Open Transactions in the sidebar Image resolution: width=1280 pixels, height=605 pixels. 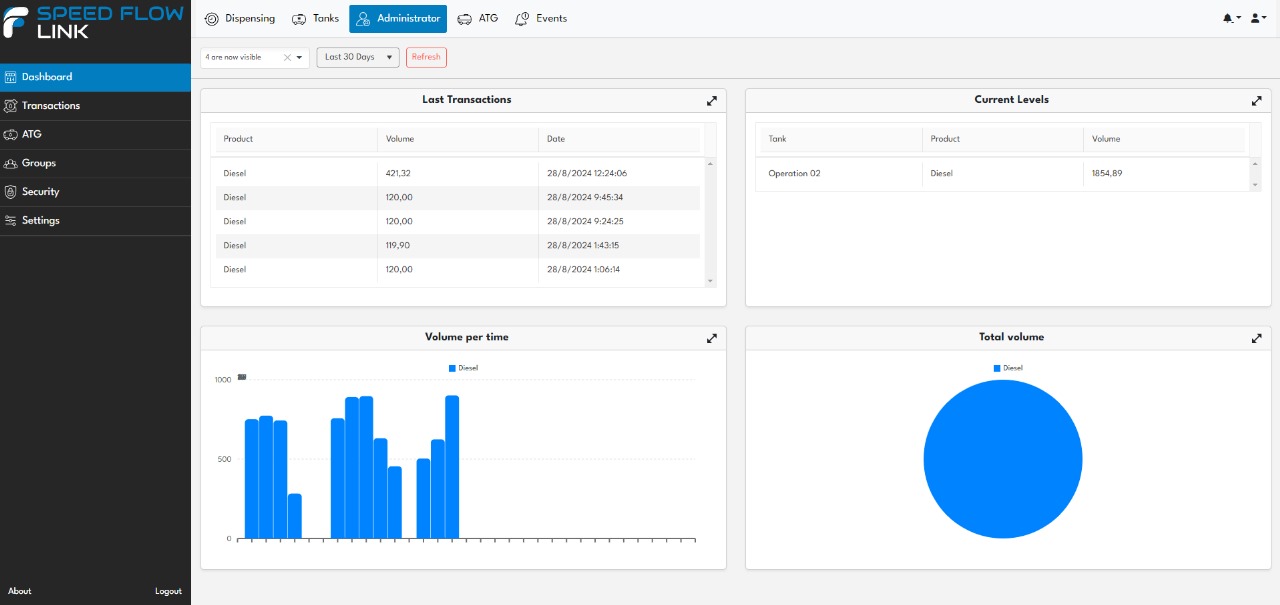pyautogui.click(x=51, y=105)
